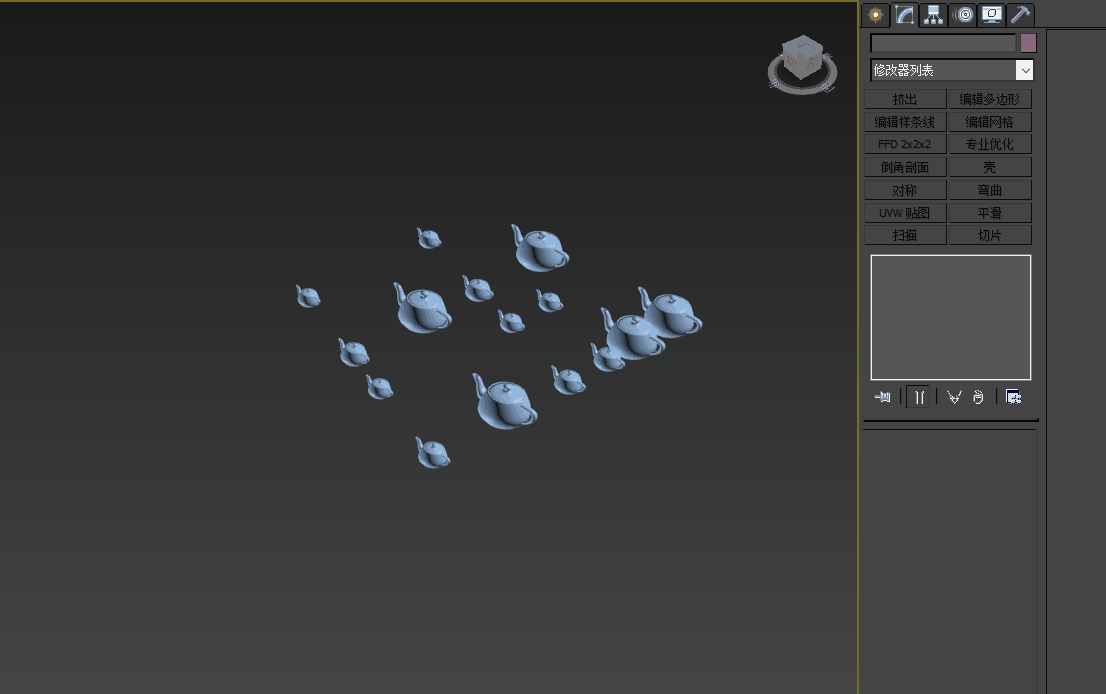Image resolution: width=1106 pixels, height=694 pixels.
Task: Apply the 编辑样条线 modifier
Action: [905, 121]
